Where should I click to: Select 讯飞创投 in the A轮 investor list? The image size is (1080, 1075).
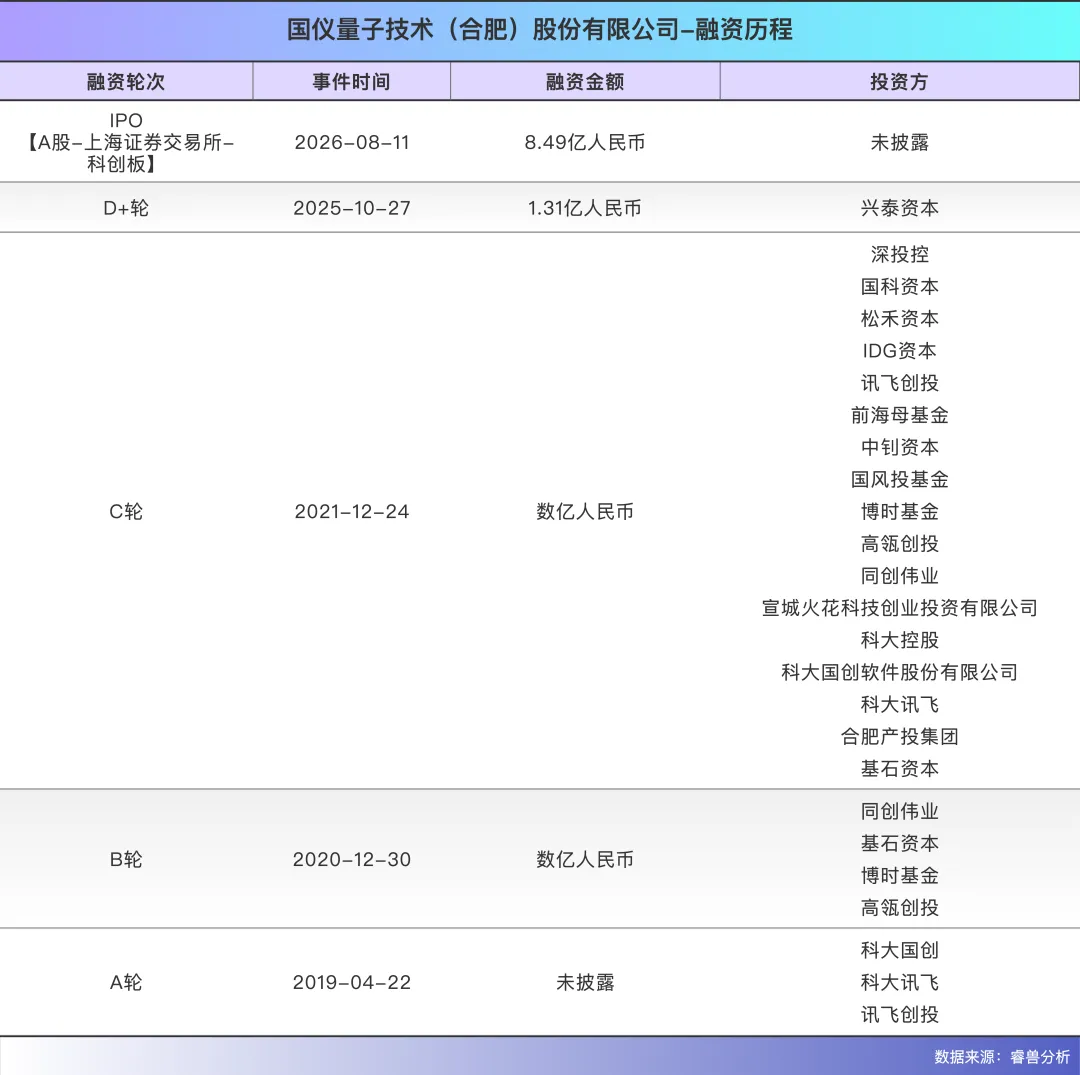(900, 1014)
